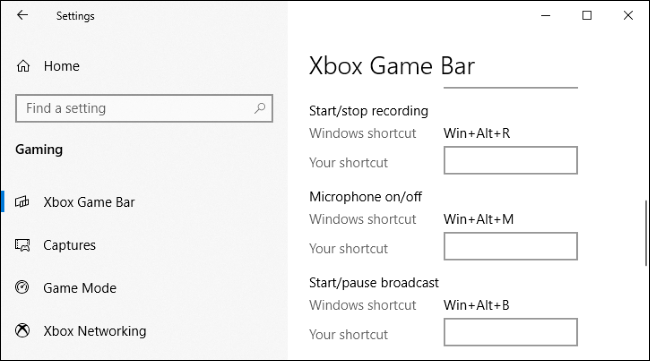This screenshot has height=361, width=650.
Task: Click the Captures sidebar icon
Action: 22,245
